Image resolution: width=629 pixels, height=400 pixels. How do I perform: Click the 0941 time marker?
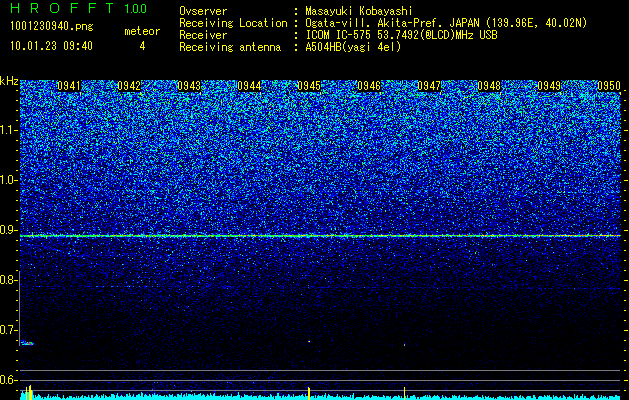point(69,86)
